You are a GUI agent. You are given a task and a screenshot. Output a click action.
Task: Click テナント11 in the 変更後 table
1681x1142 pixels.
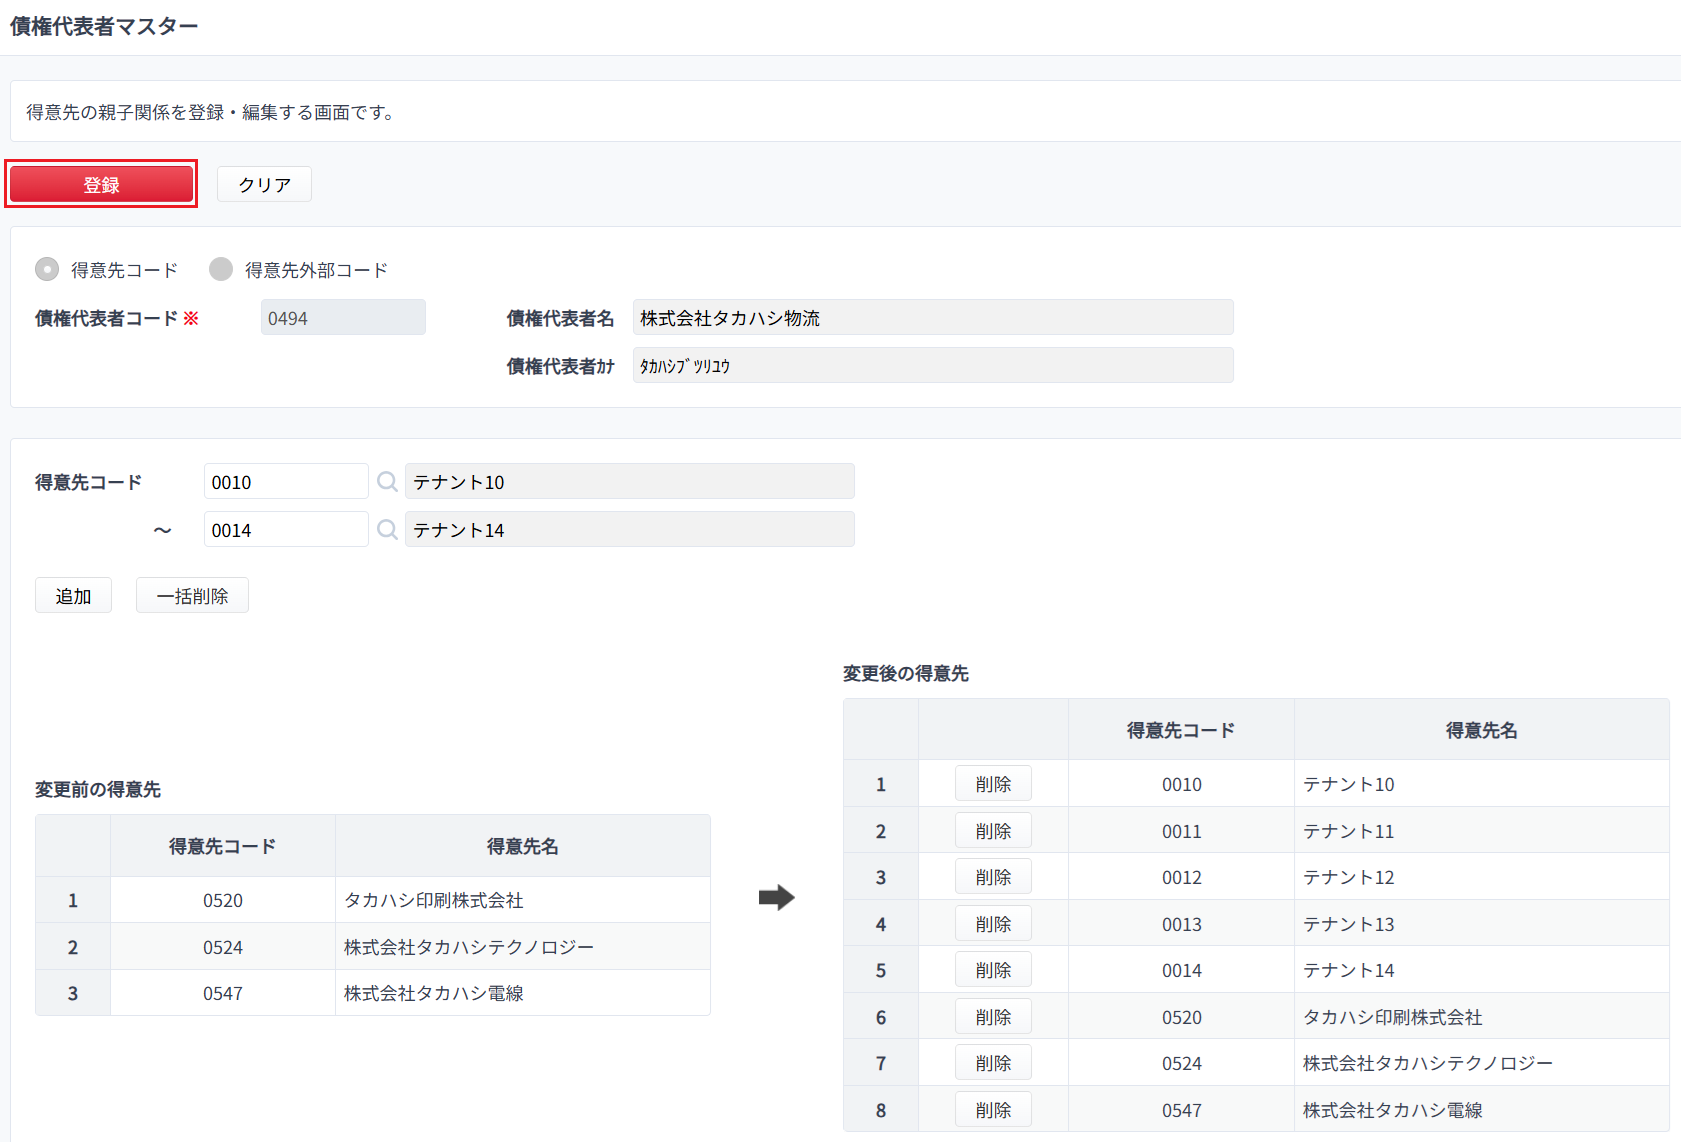(x=1348, y=831)
